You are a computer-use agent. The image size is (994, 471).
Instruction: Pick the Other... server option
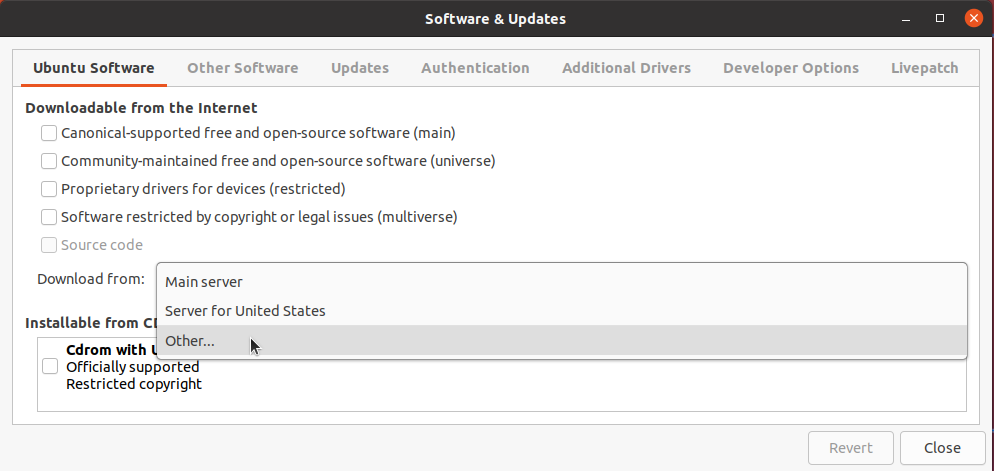tap(562, 341)
